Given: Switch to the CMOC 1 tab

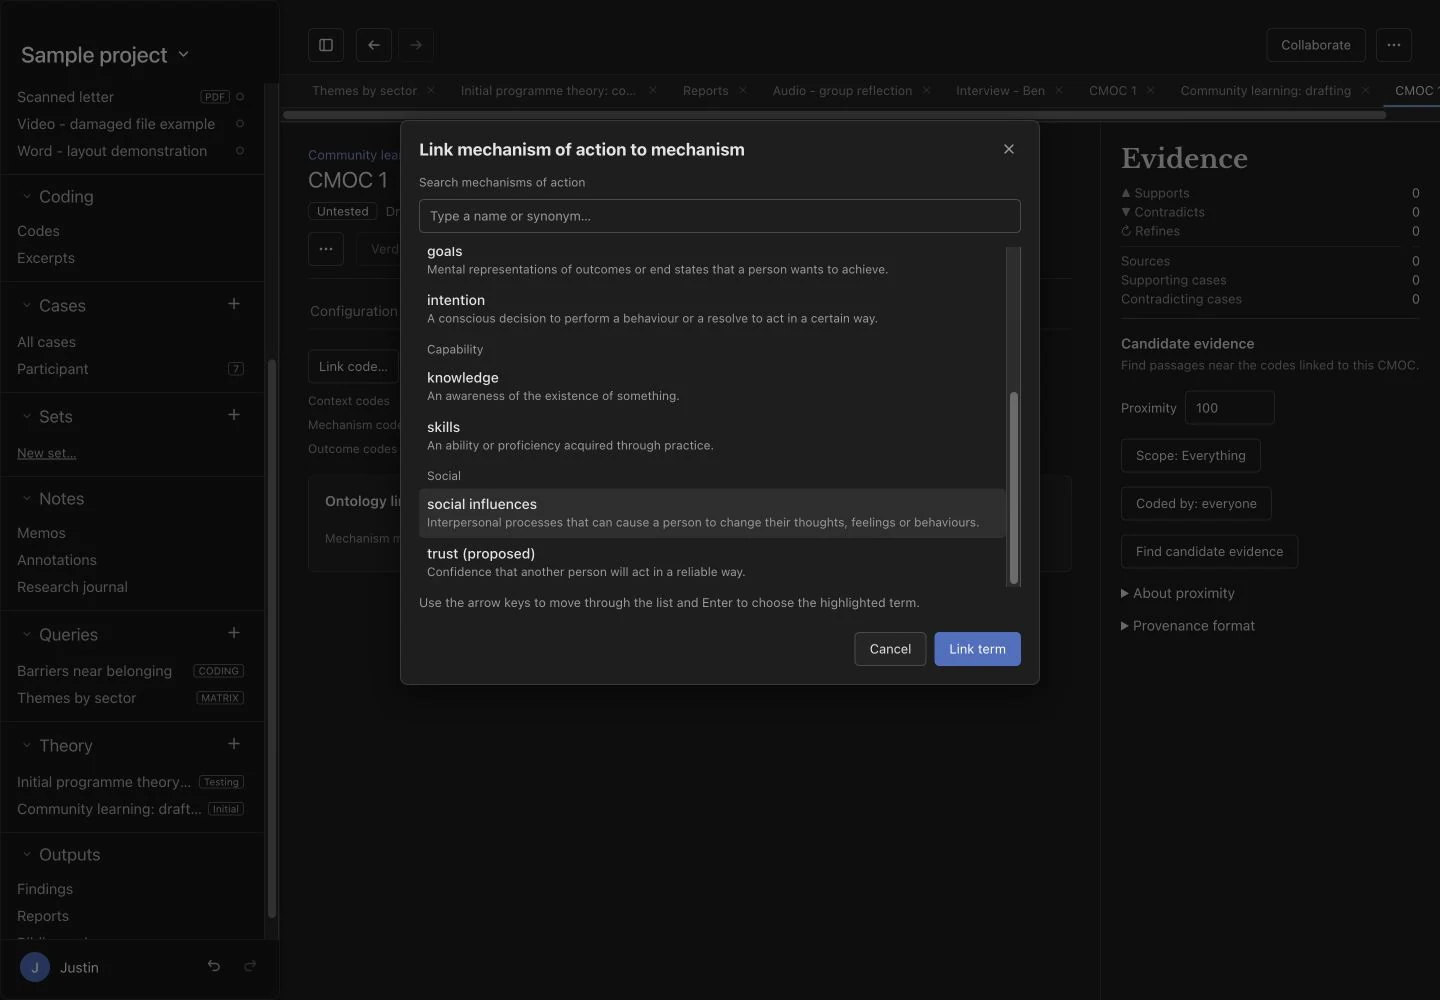Looking at the screenshot, I should pos(1113,90).
